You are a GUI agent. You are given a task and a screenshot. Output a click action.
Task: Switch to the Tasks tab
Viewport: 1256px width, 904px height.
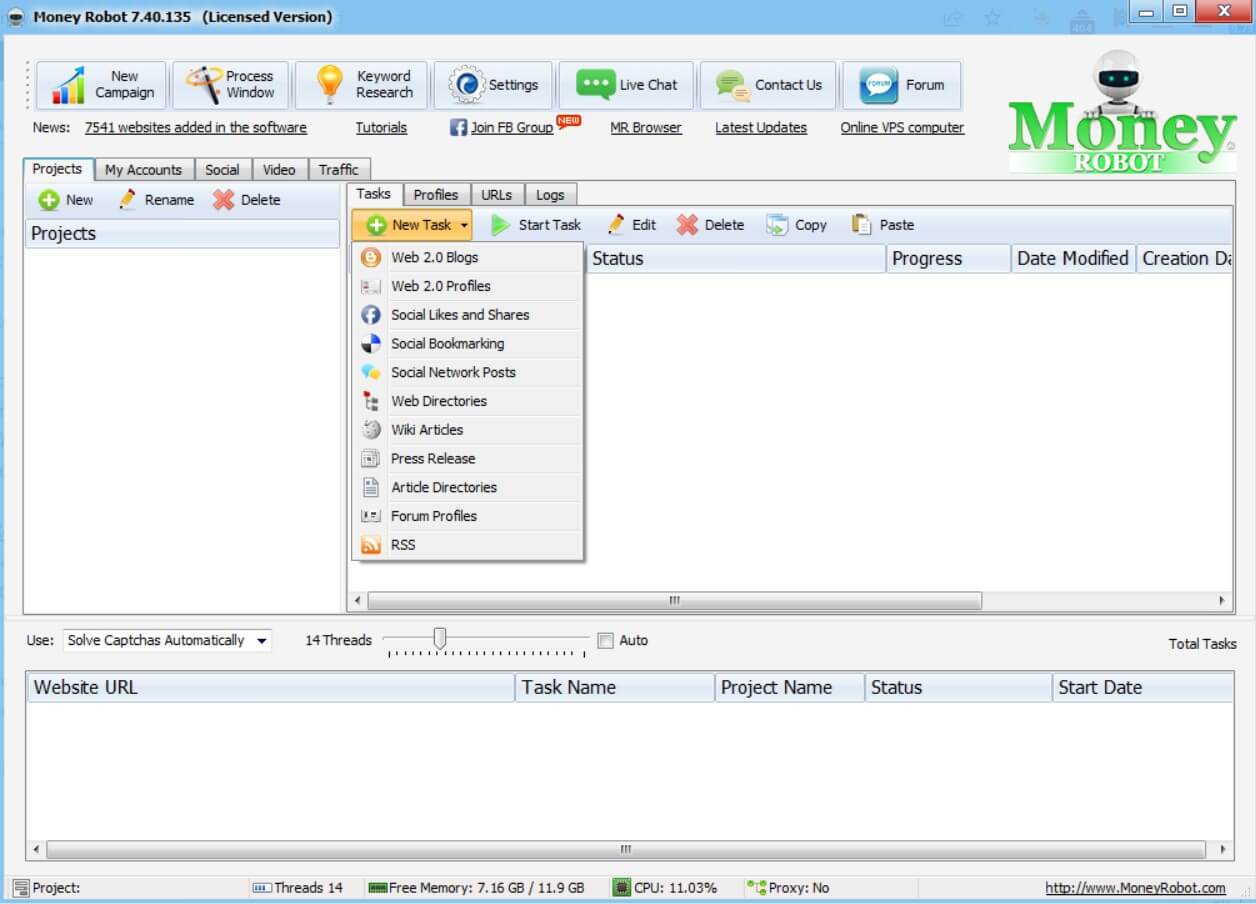click(x=374, y=194)
